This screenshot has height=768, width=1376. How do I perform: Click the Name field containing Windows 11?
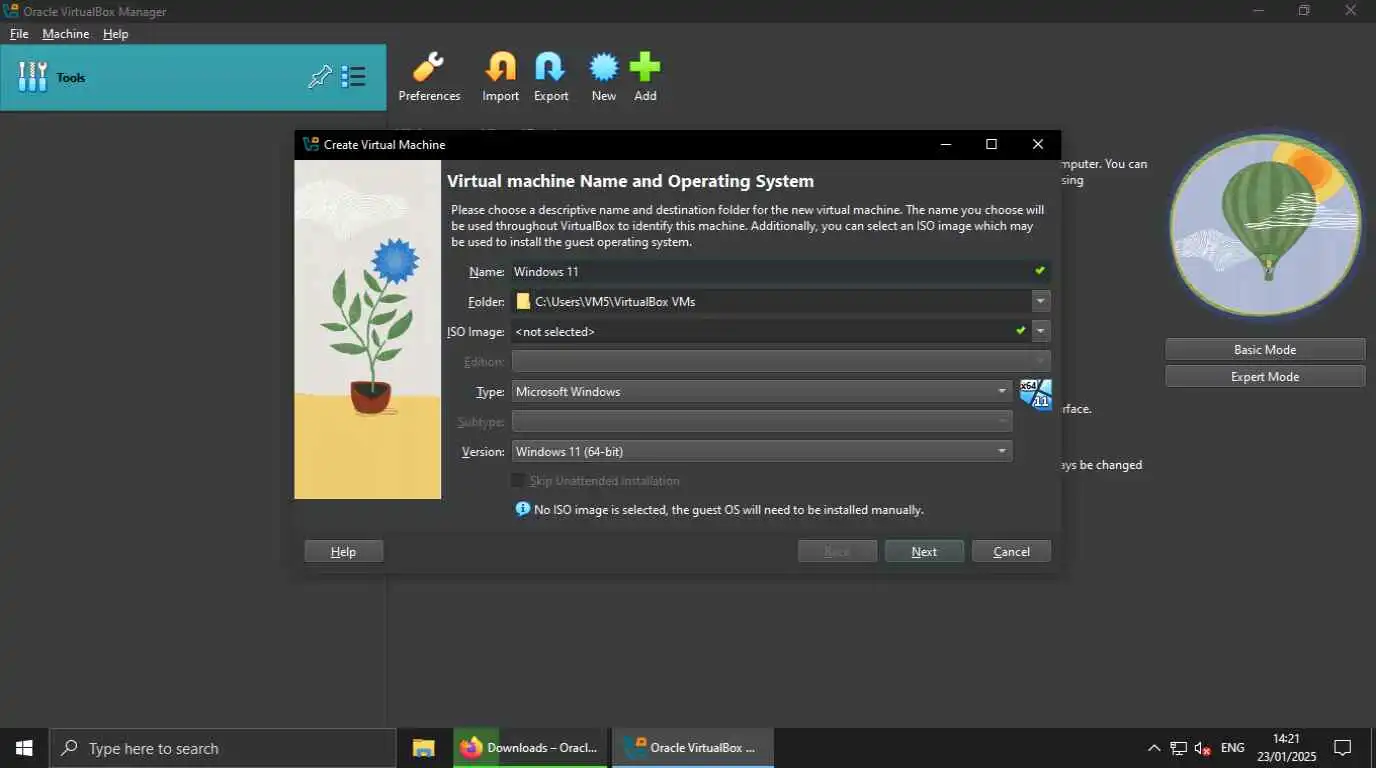pyautogui.click(x=780, y=271)
